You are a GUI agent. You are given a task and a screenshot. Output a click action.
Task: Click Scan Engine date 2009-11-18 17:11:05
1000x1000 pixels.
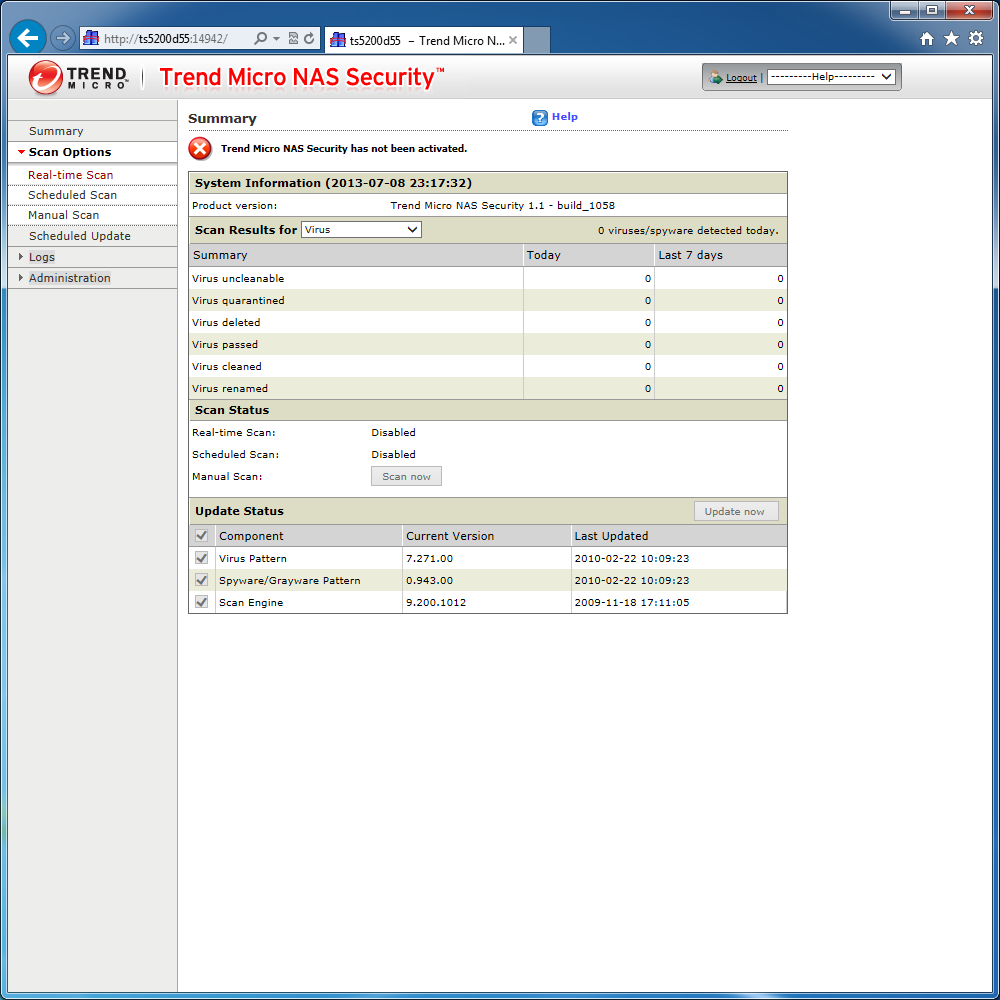tap(631, 603)
